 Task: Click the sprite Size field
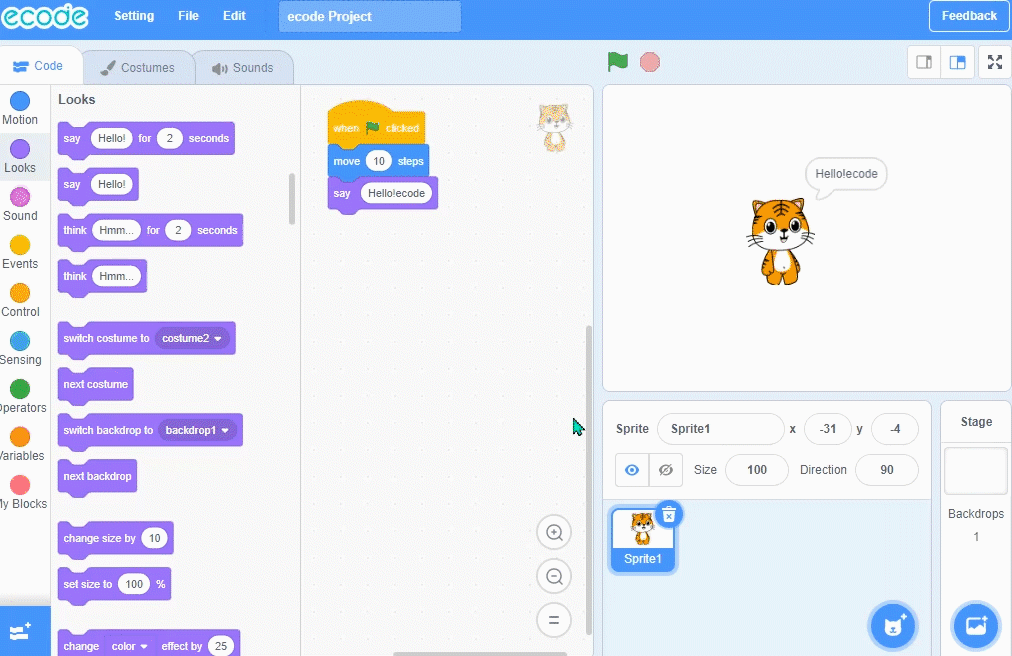[756, 470]
